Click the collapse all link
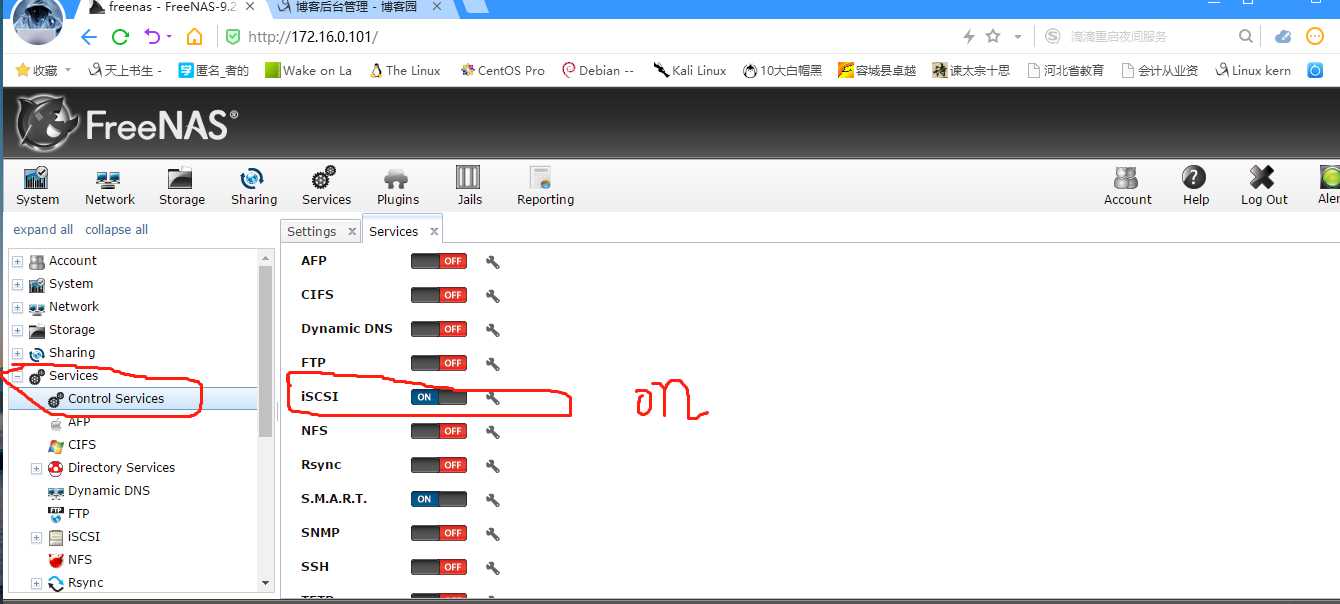Image resolution: width=1340 pixels, height=604 pixels. point(116,230)
